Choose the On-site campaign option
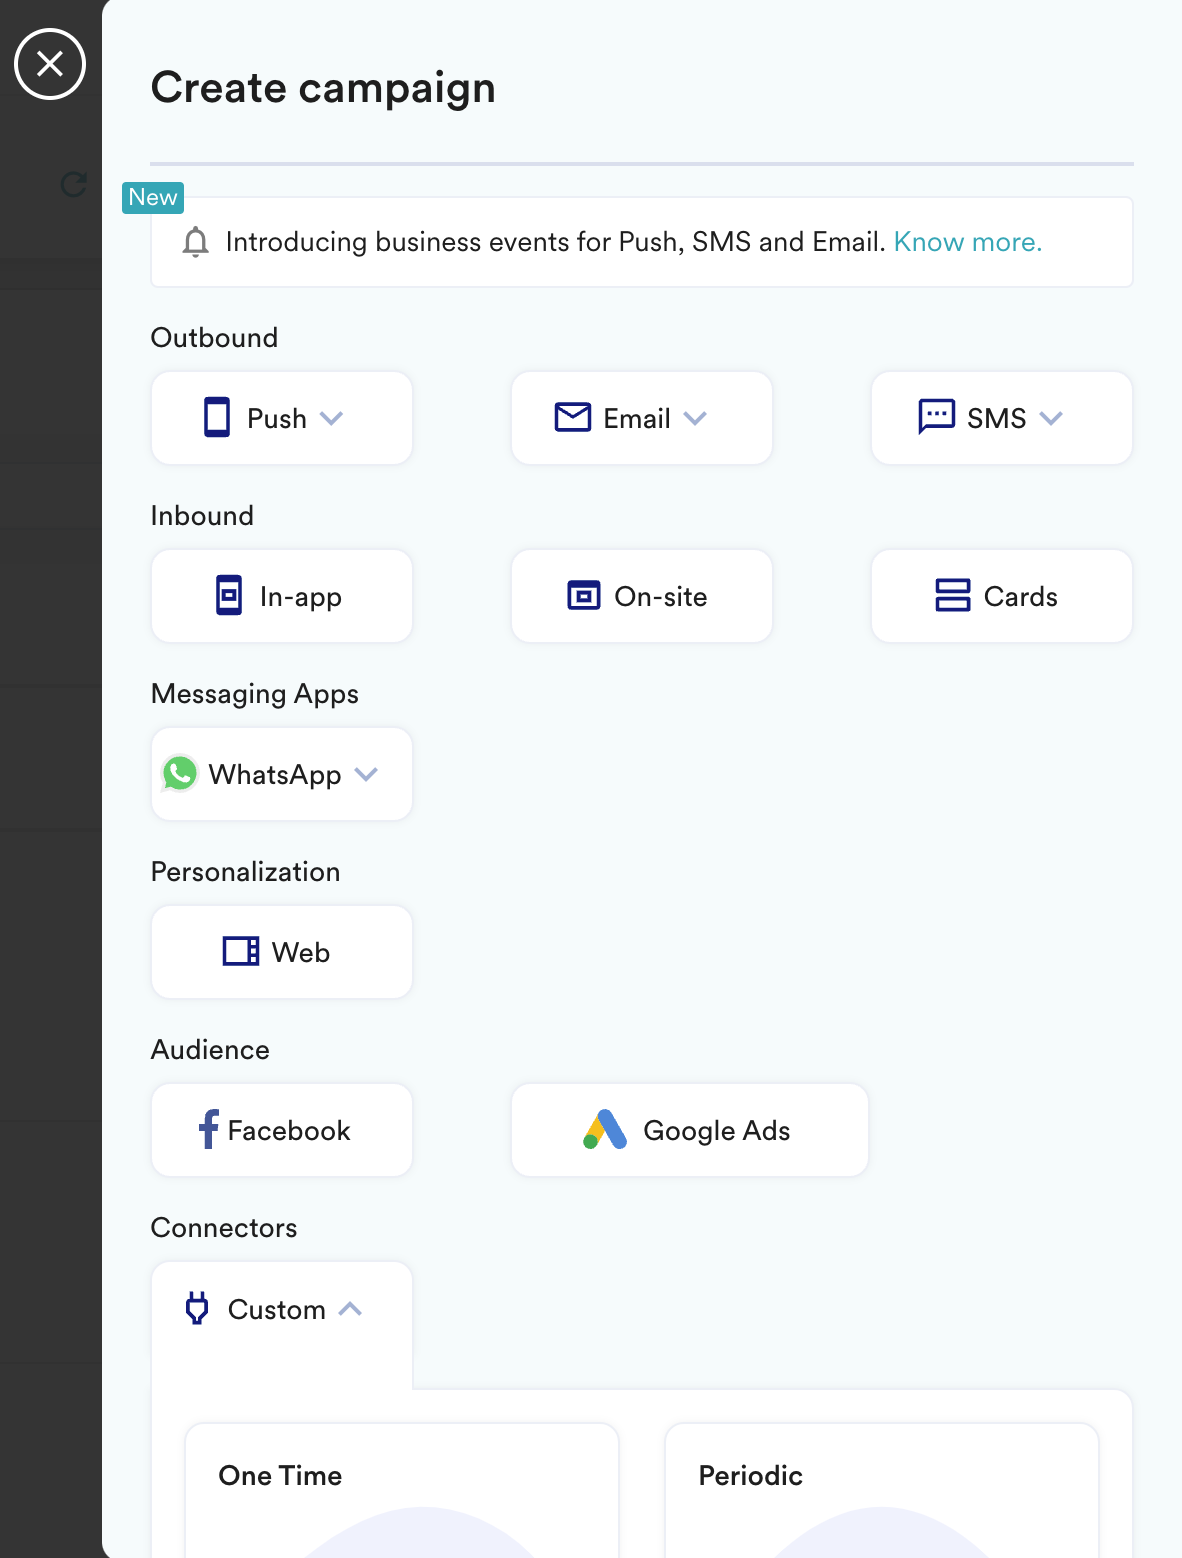This screenshot has width=1182, height=1558. point(642,596)
